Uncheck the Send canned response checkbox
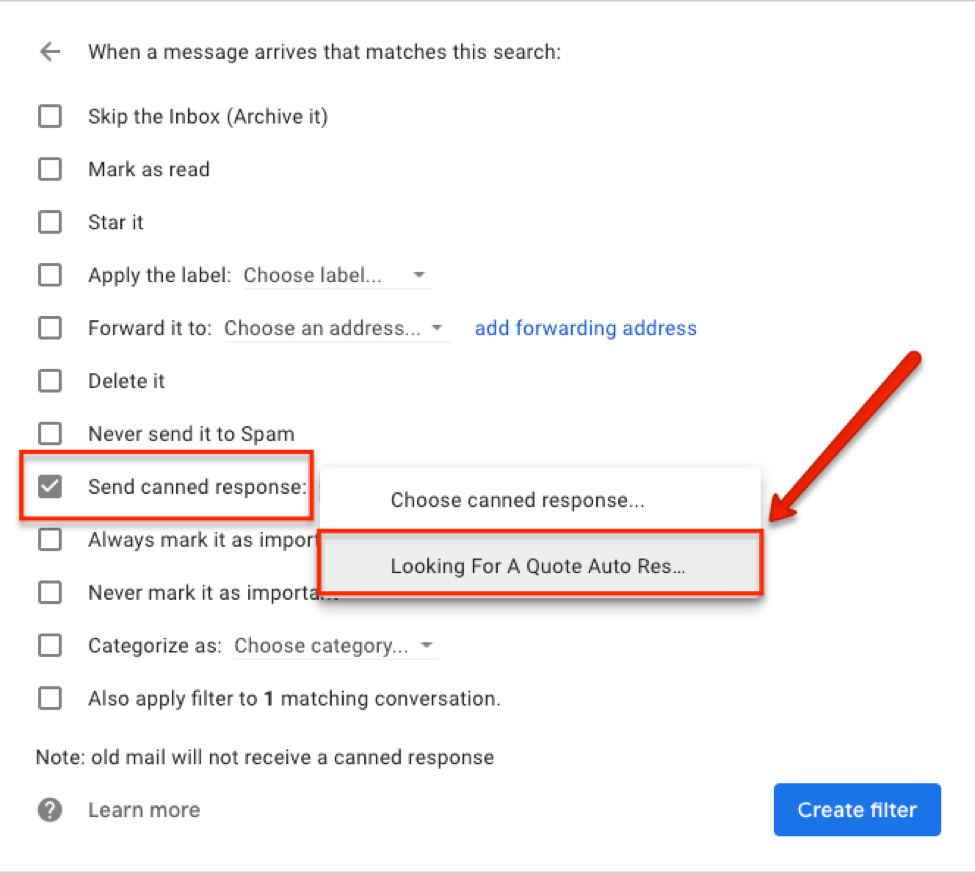 50,487
